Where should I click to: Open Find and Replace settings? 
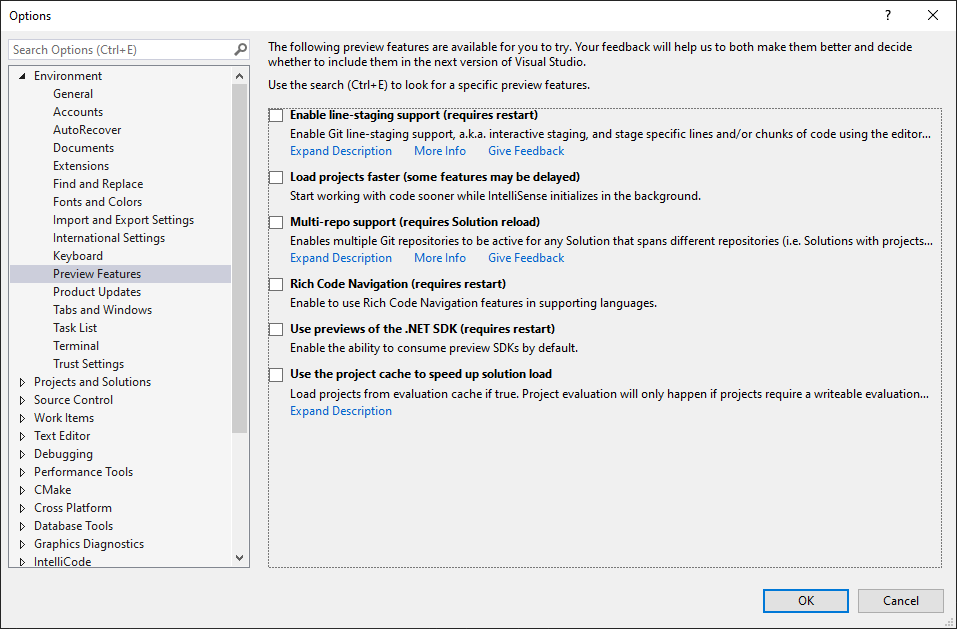coord(98,184)
